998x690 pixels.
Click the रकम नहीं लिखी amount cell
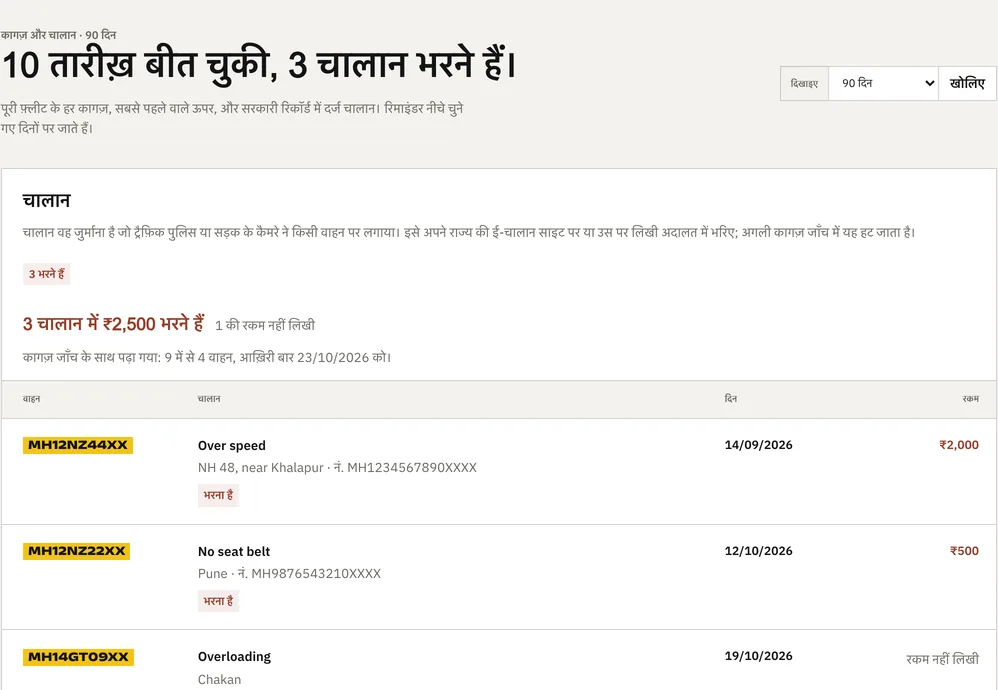943,659
